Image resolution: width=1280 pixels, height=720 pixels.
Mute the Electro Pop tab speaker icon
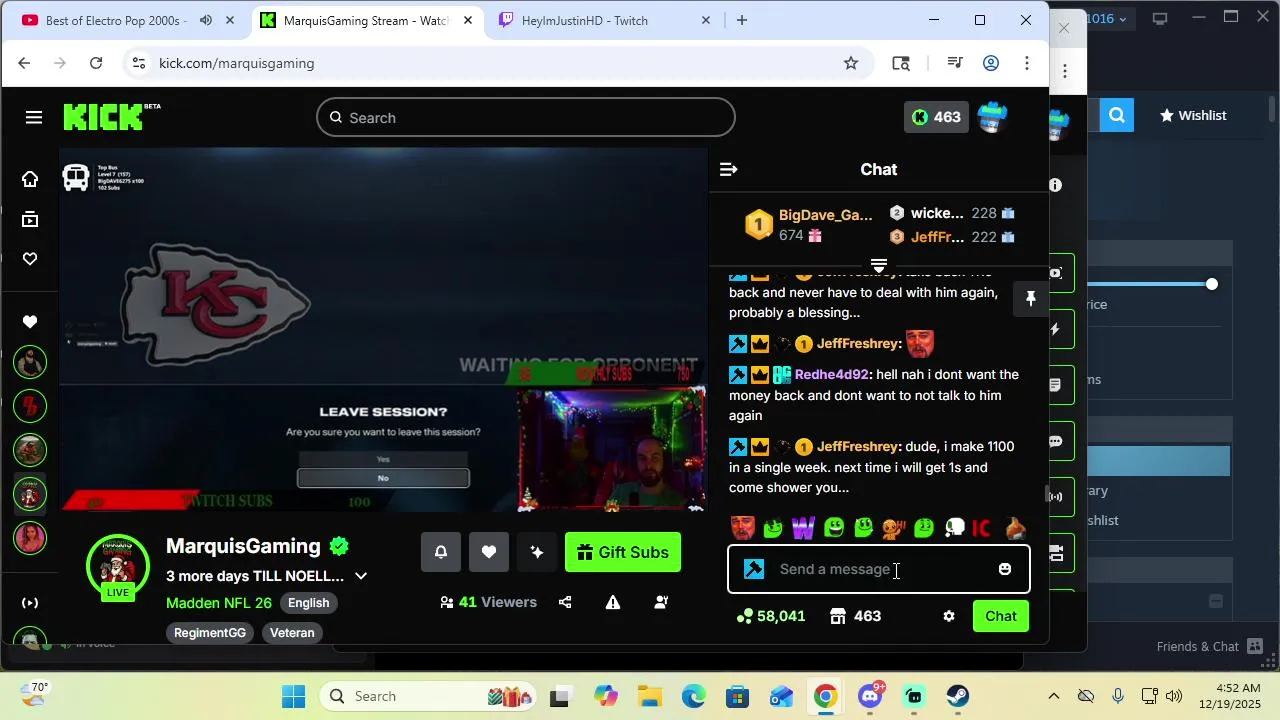coord(206,20)
